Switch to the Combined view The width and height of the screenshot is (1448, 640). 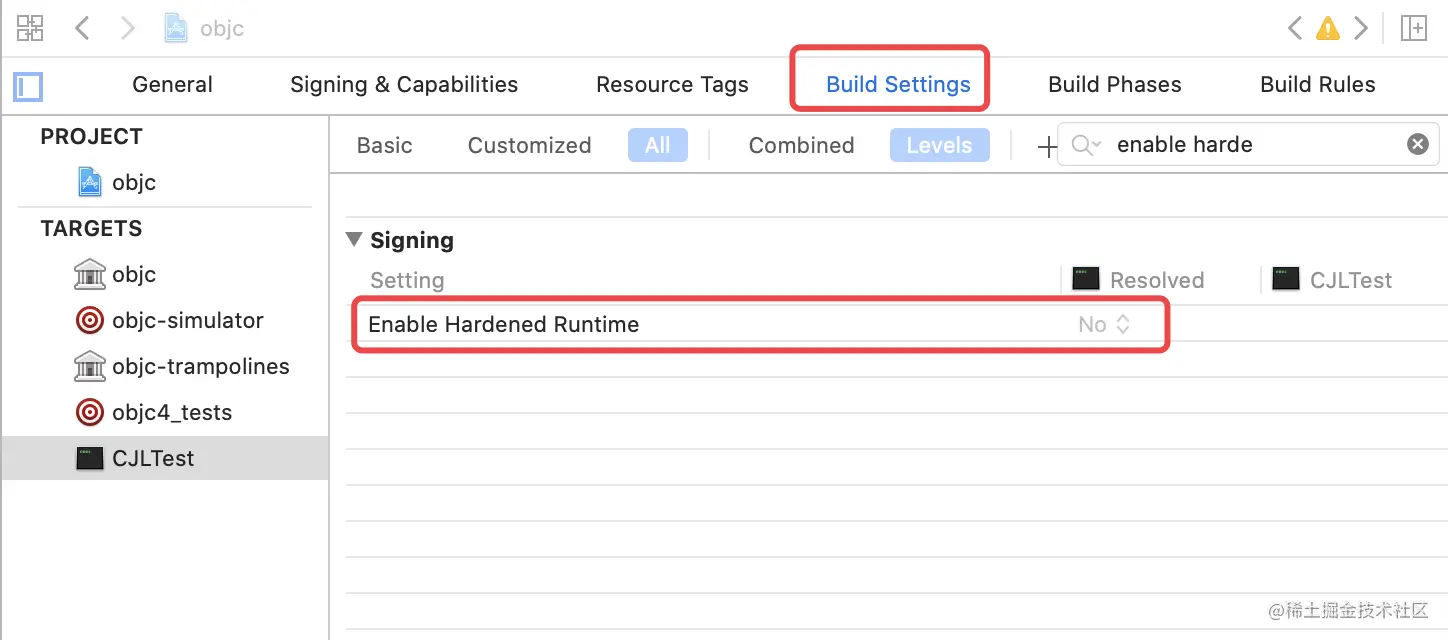pyautogui.click(x=801, y=145)
